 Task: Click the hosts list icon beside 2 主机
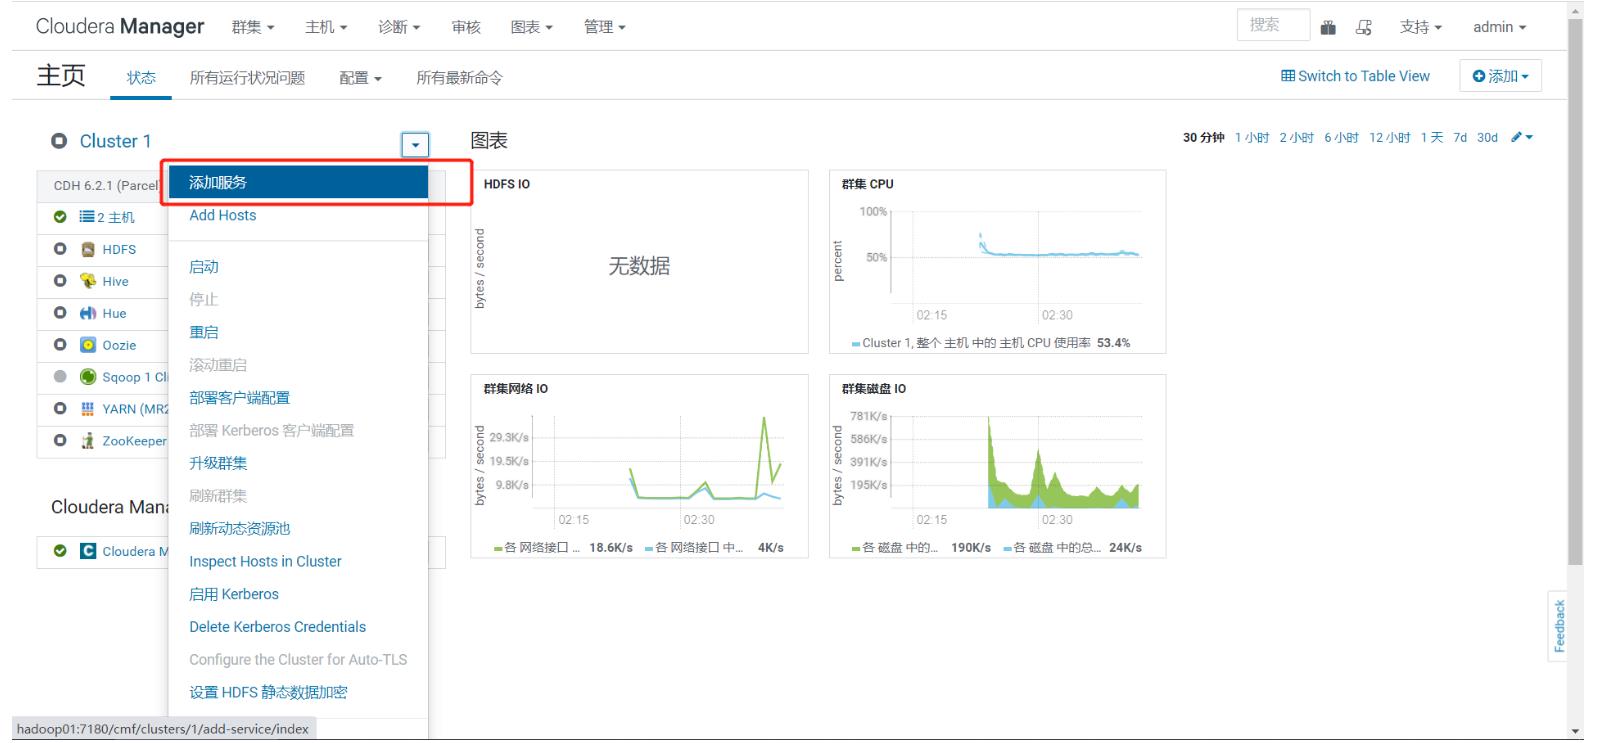[x=87, y=217]
